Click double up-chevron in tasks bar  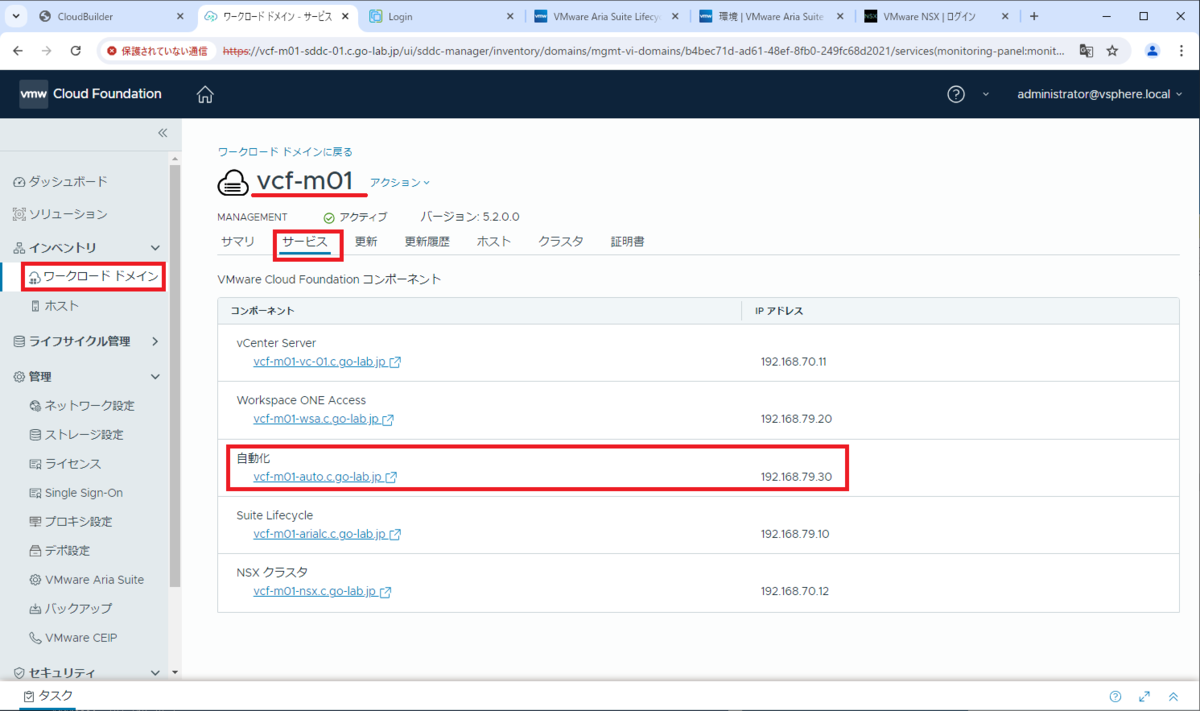pyautogui.click(x=1173, y=697)
